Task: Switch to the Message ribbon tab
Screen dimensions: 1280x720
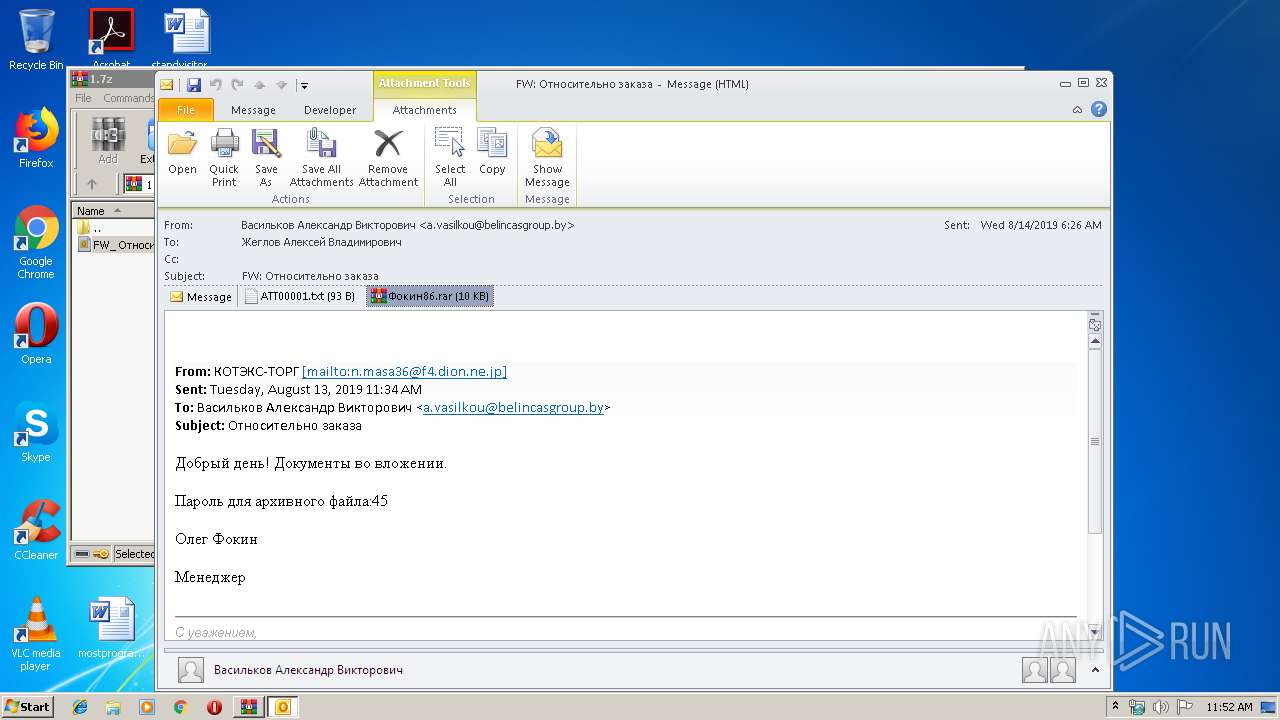Action: click(253, 110)
